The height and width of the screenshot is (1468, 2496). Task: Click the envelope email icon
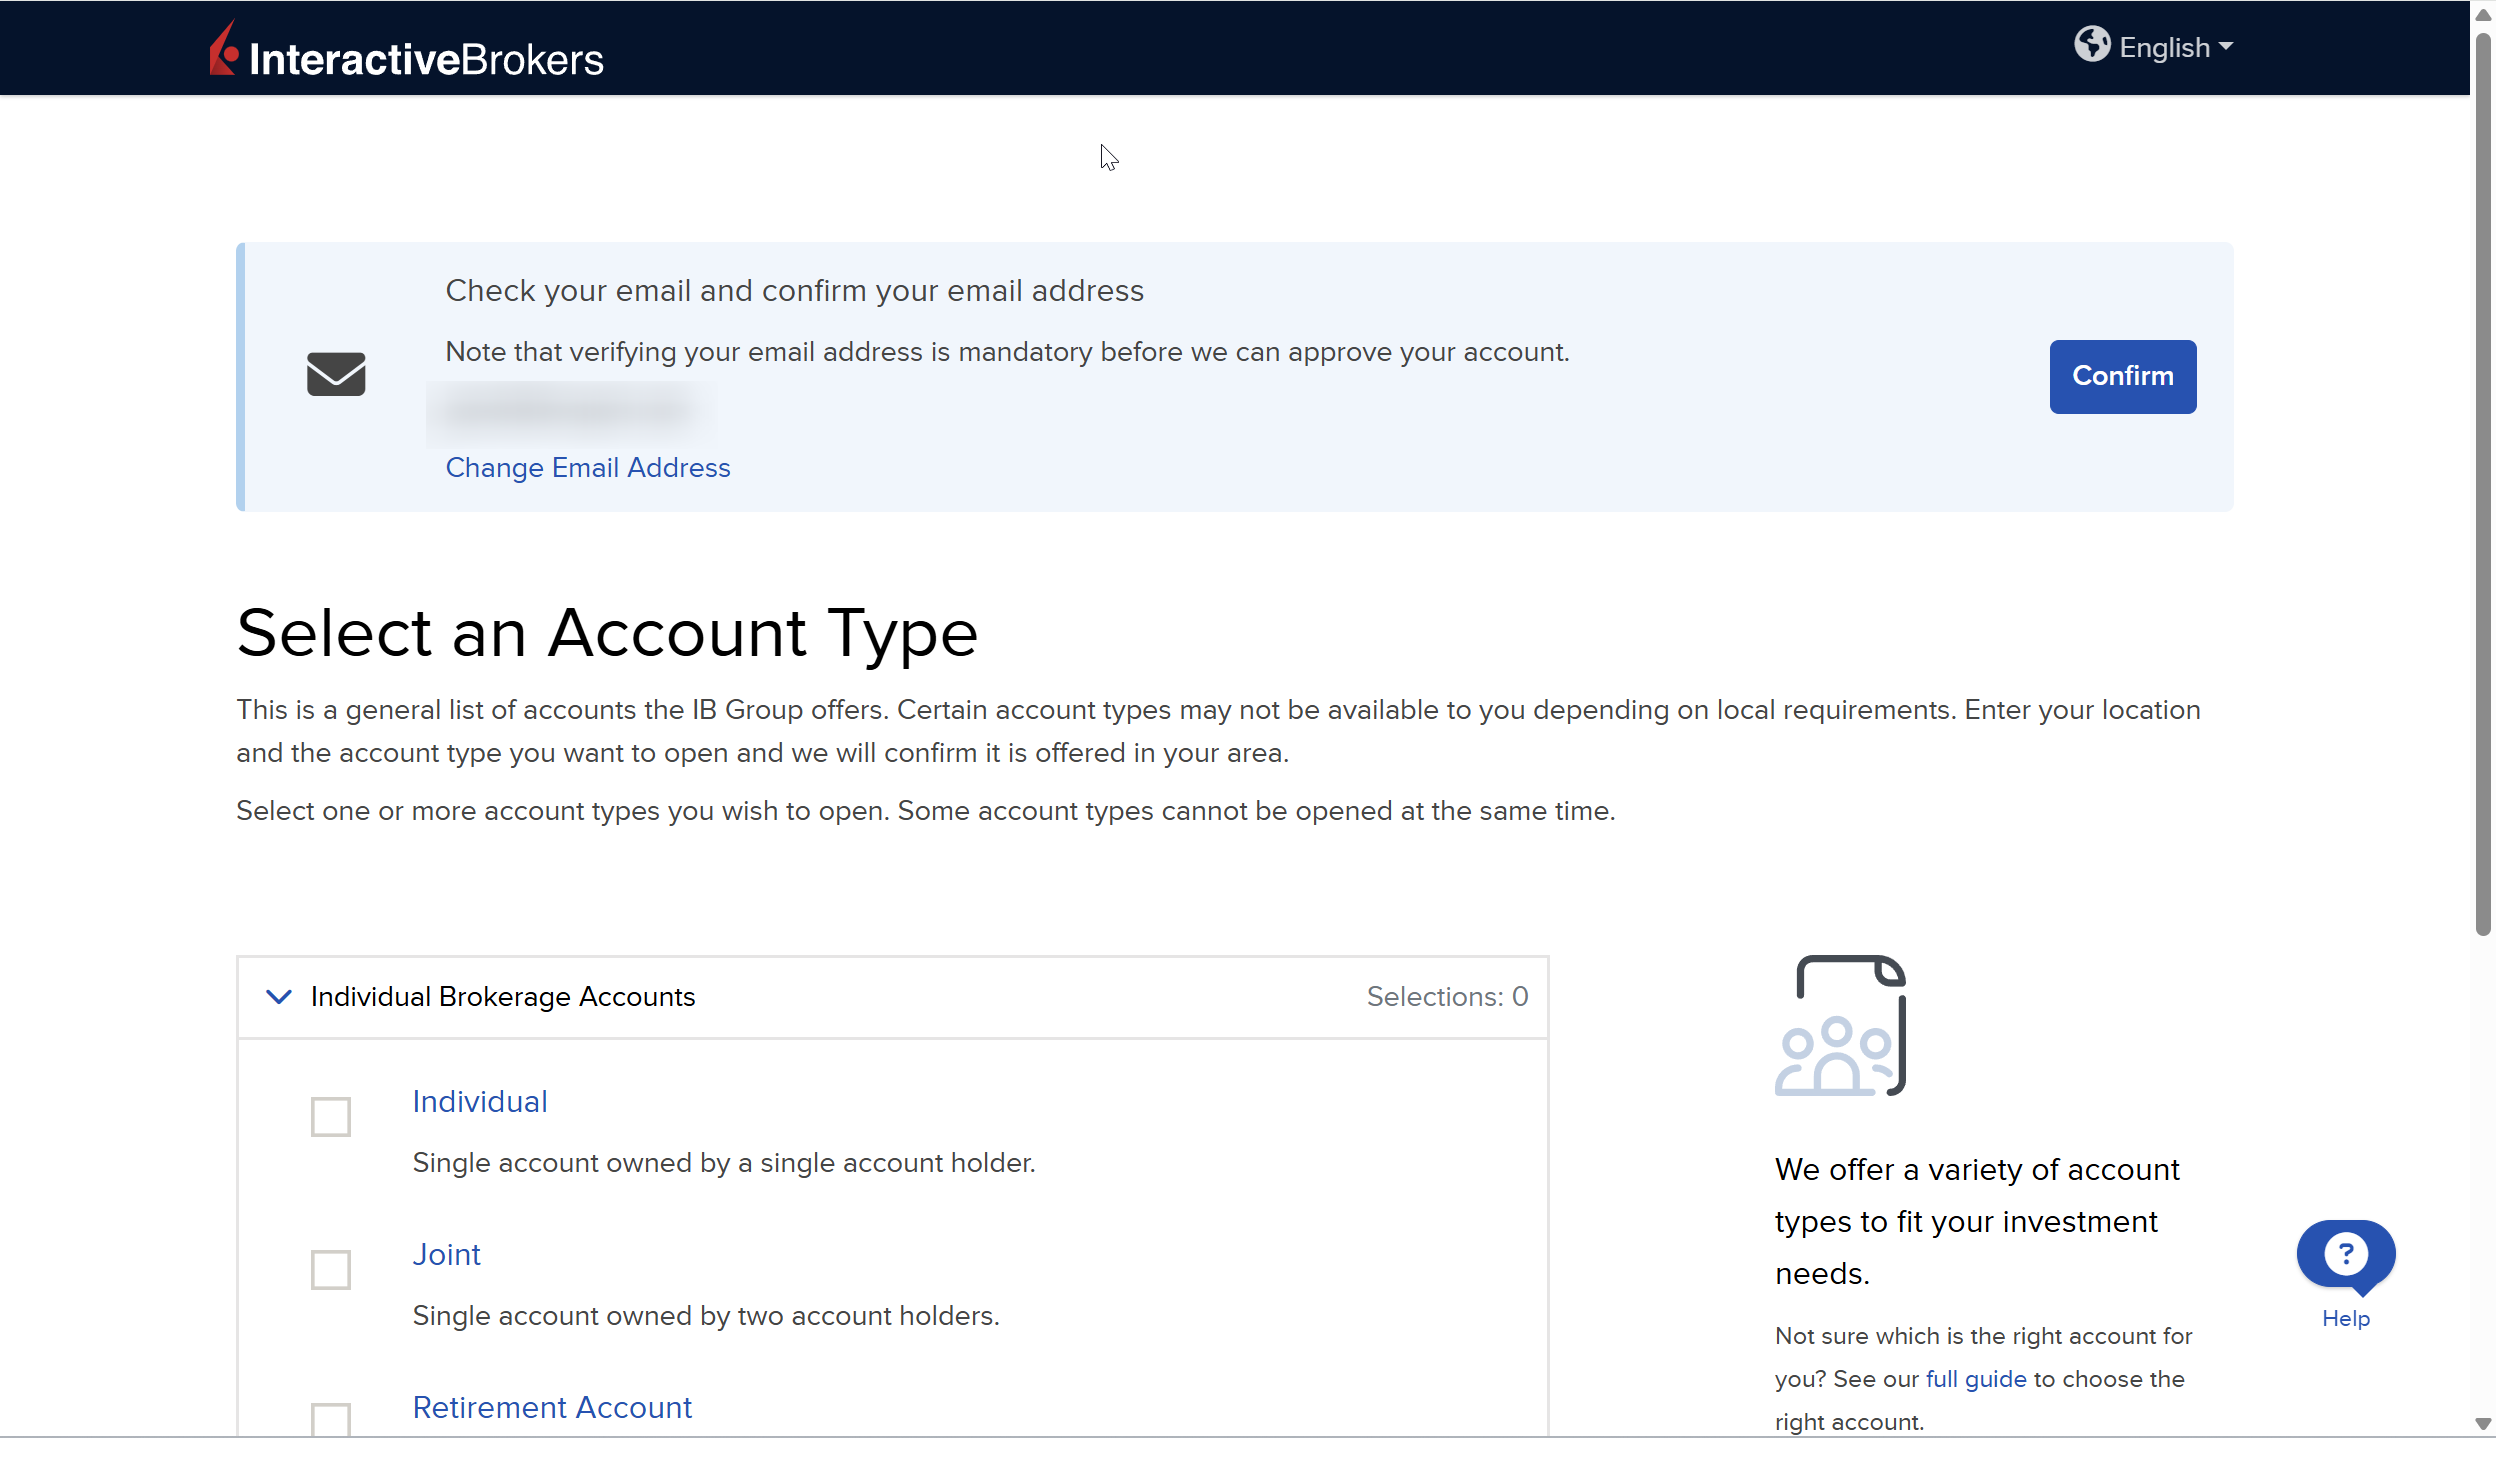336,374
